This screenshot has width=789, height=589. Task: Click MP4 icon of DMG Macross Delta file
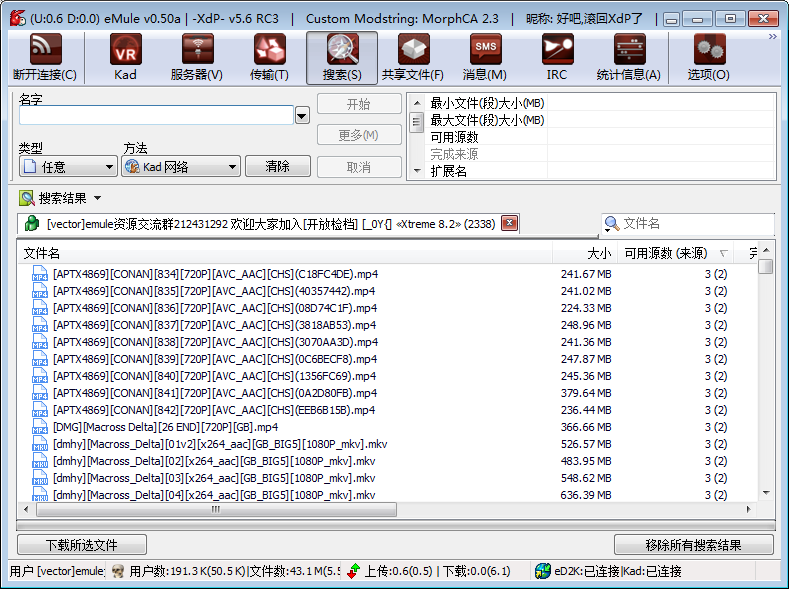40,427
